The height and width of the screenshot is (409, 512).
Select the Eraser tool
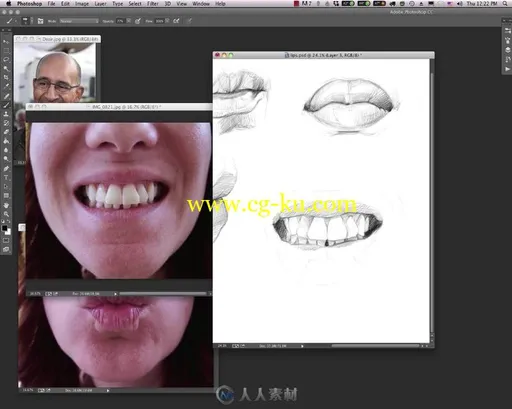(6, 132)
